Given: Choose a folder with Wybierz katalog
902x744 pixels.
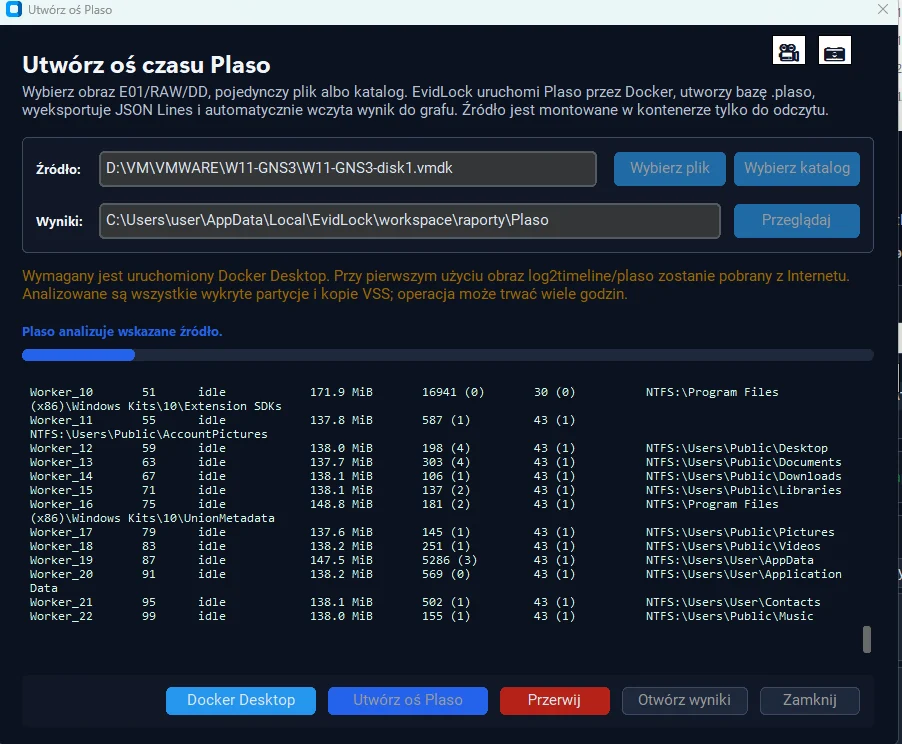Looking at the screenshot, I should [797, 169].
